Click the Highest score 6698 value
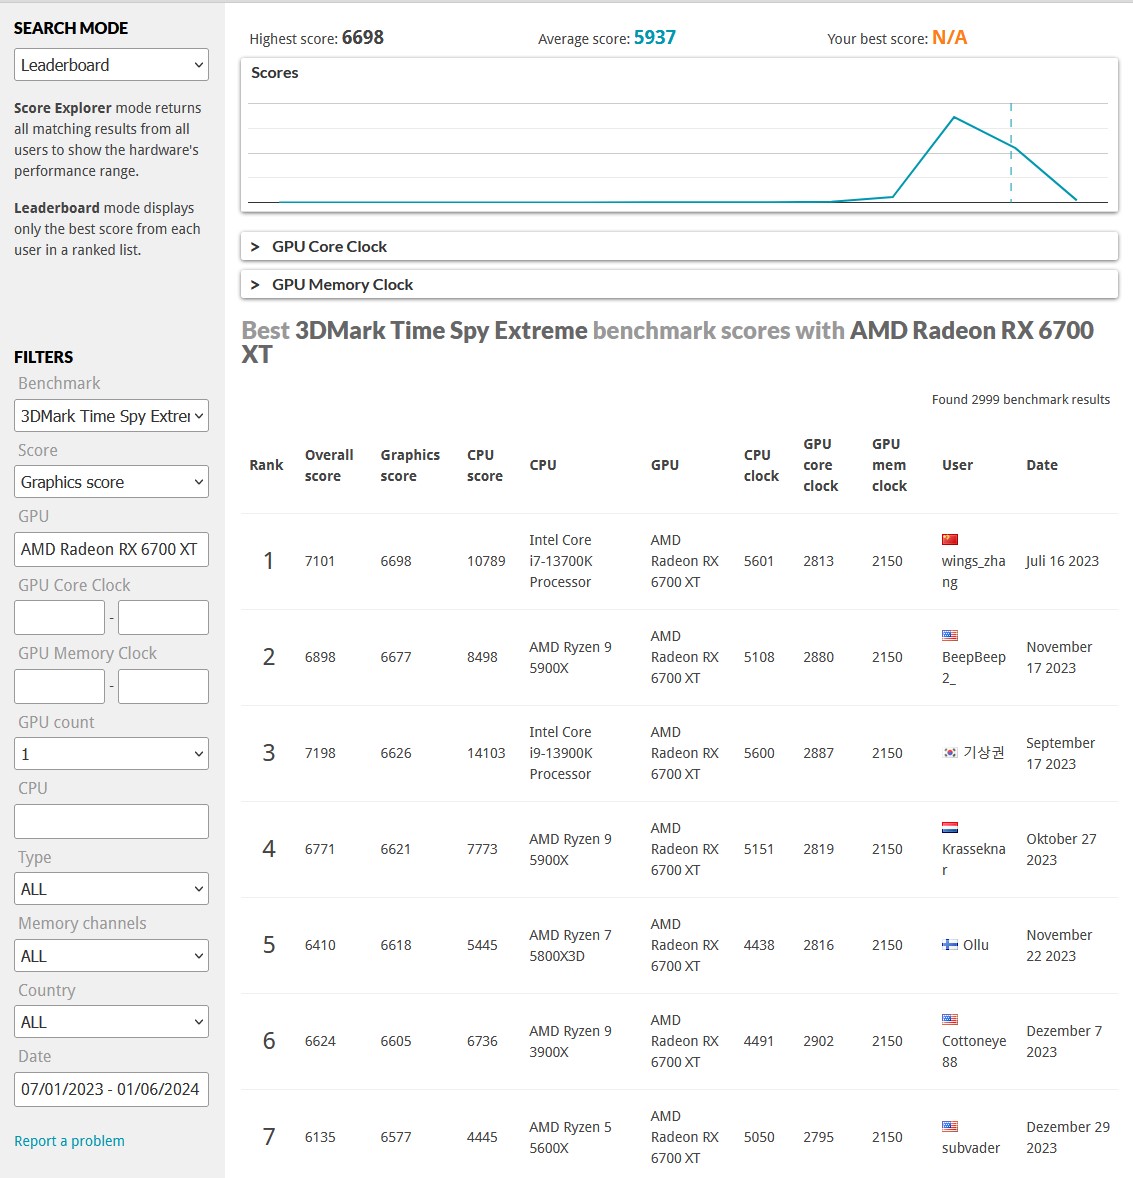The height and width of the screenshot is (1178, 1133). [362, 38]
